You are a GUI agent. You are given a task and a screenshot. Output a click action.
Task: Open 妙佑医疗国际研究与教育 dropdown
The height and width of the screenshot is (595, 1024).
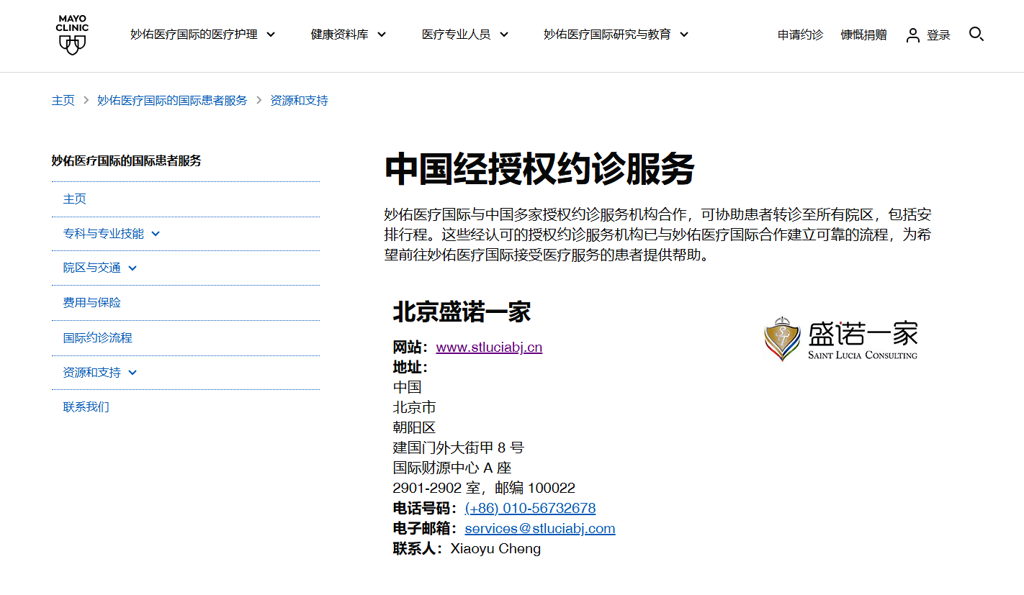click(x=616, y=34)
